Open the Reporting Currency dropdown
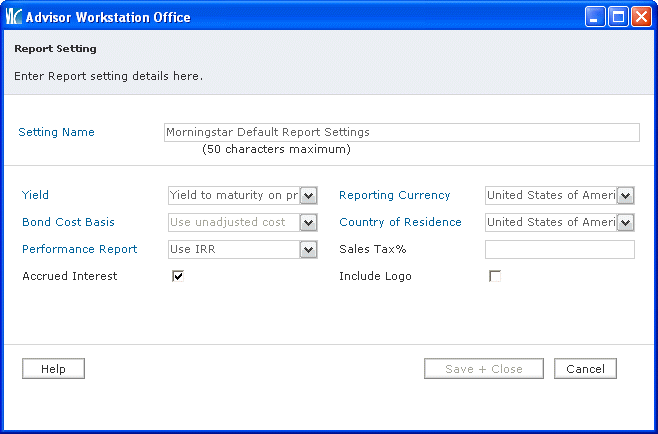 click(x=625, y=196)
